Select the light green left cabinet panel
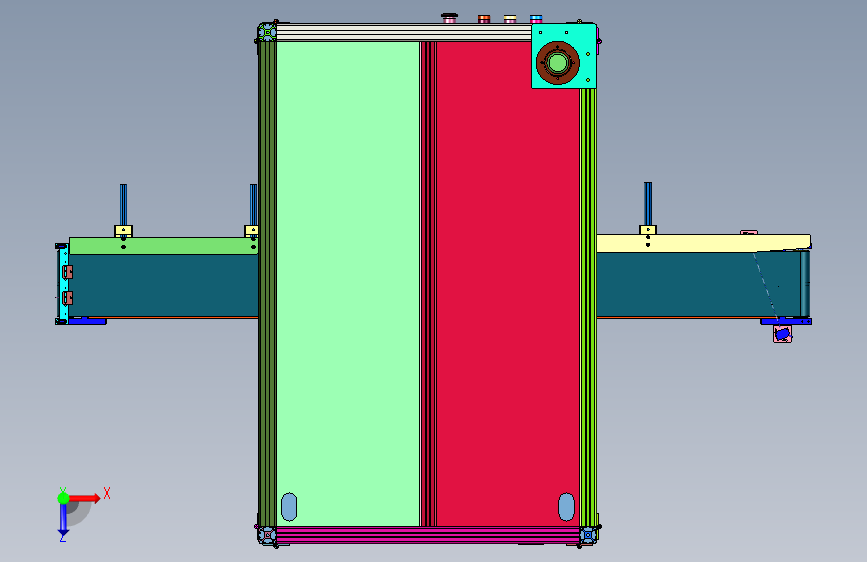 coord(348,283)
